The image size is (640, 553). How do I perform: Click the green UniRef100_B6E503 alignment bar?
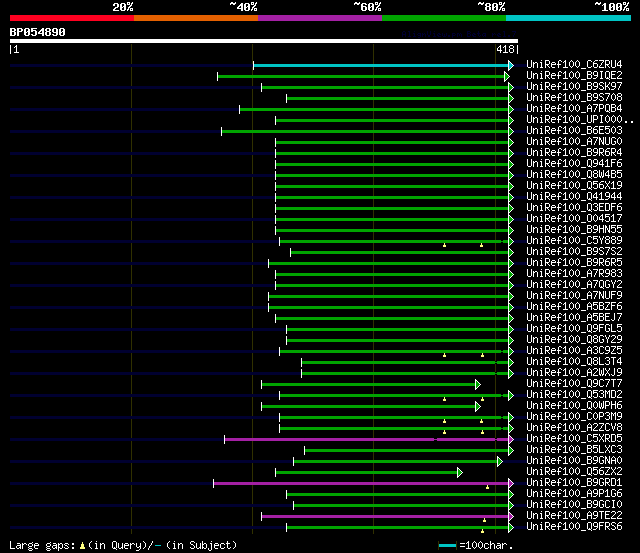point(365,131)
